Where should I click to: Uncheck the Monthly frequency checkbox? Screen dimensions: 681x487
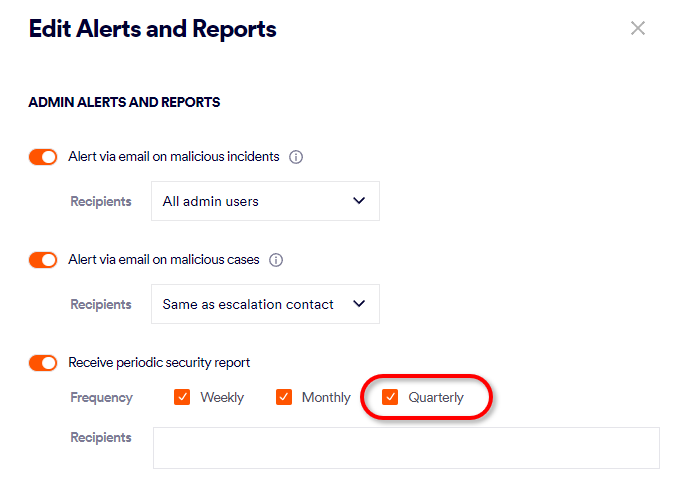coord(284,397)
